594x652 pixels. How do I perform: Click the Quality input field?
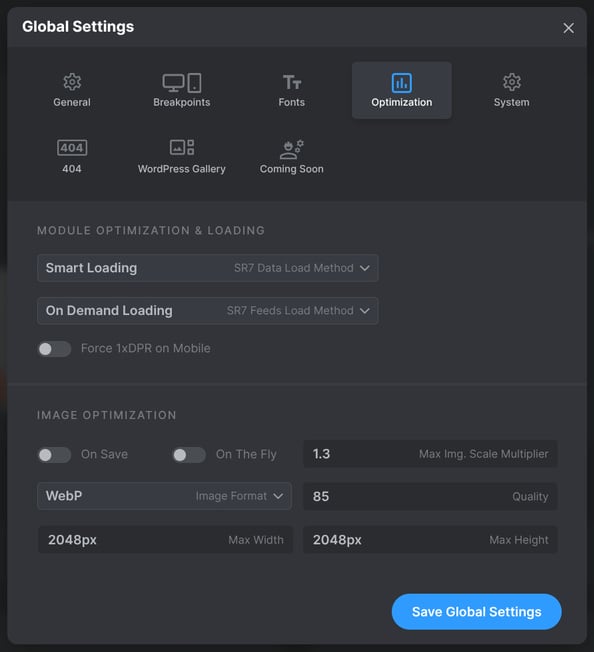(430, 496)
